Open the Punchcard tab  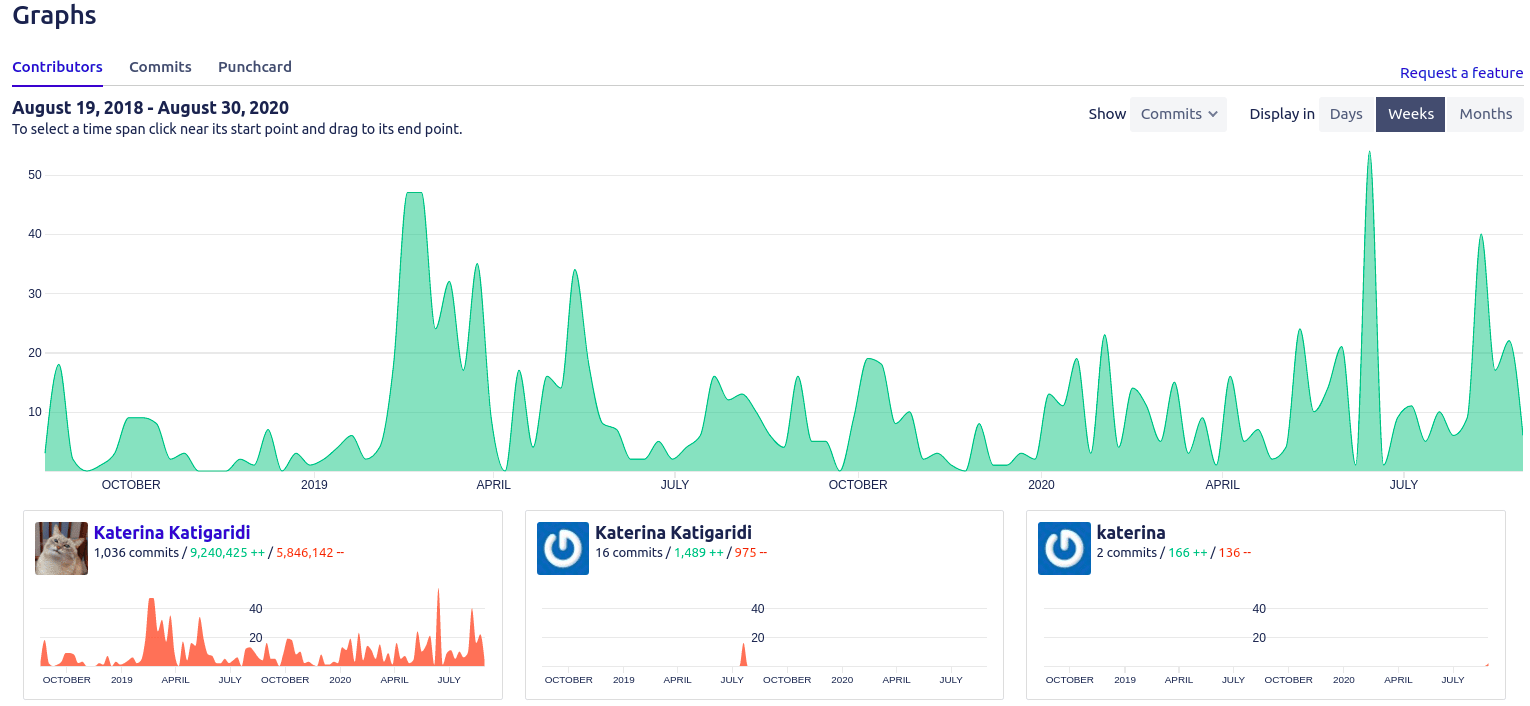point(254,67)
